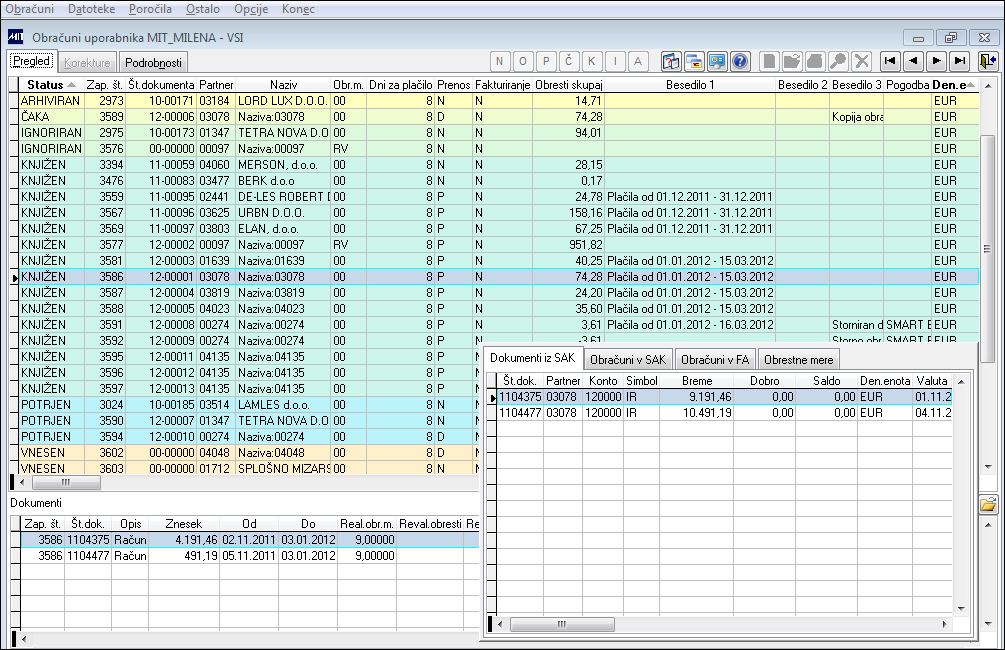This screenshot has height=650, width=1005.
Task: Click the Besedilo 1 column header
Action: [690, 85]
